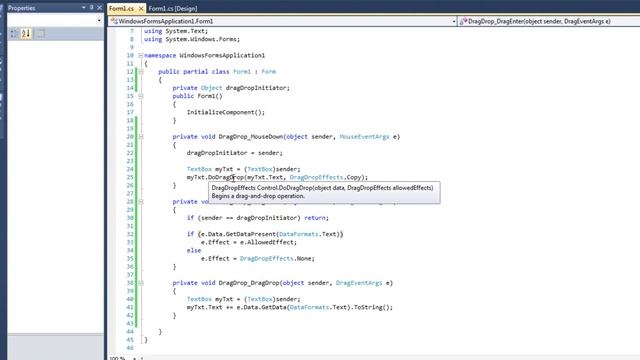This screenshot has width=640, height=360.
Task: Click "if (sender == dragDropInitiator) return;" line
Action: 258,218
